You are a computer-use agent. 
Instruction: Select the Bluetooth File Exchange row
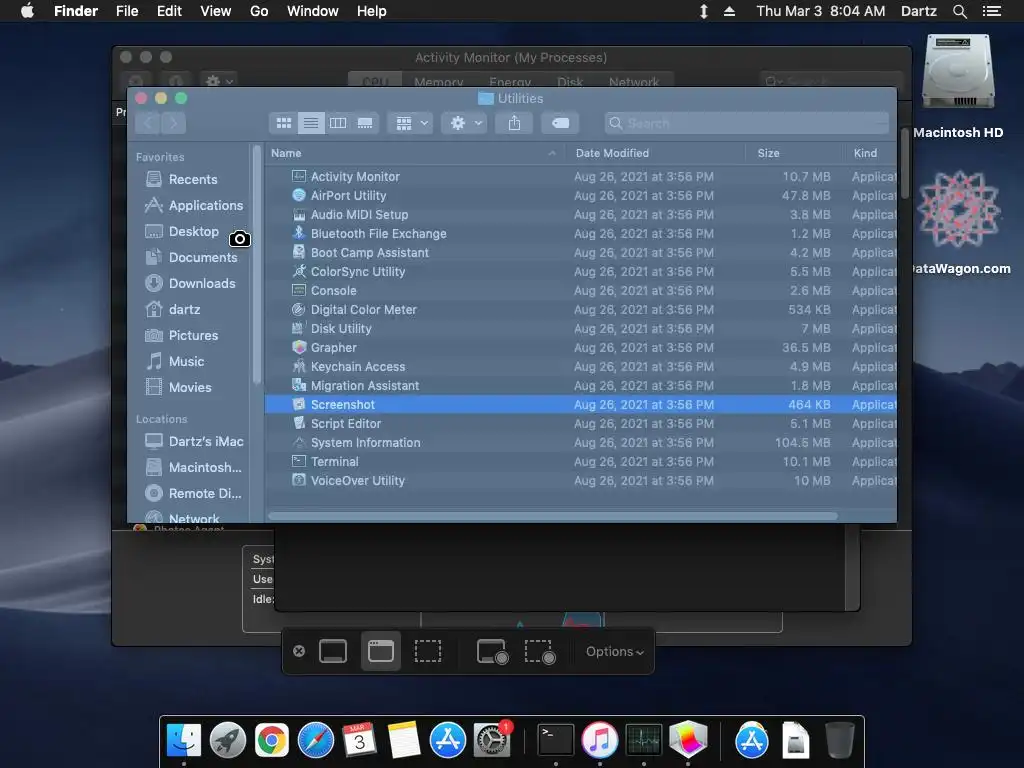[581, 233]
